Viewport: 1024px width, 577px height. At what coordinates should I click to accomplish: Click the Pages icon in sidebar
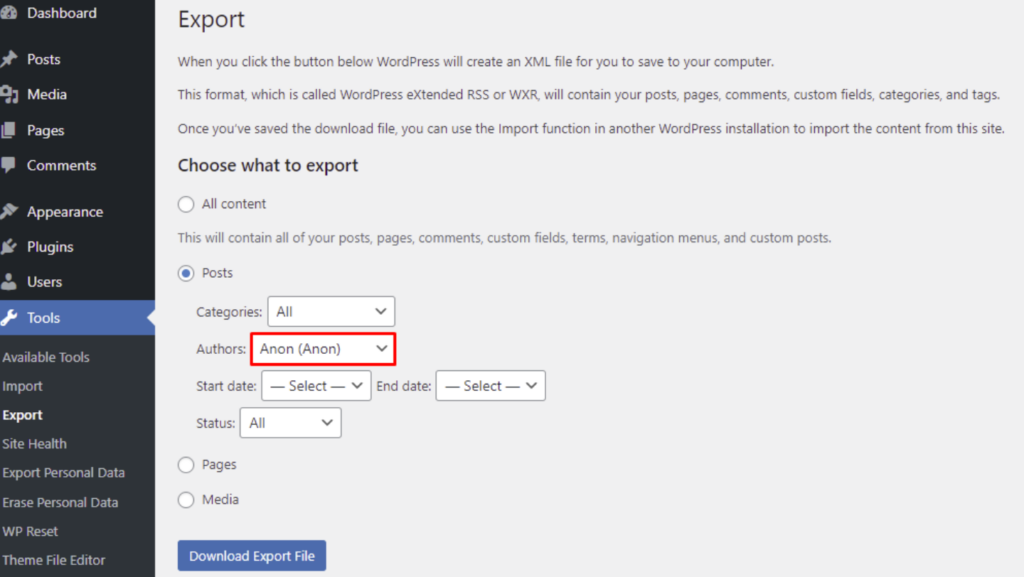point(9,130)
